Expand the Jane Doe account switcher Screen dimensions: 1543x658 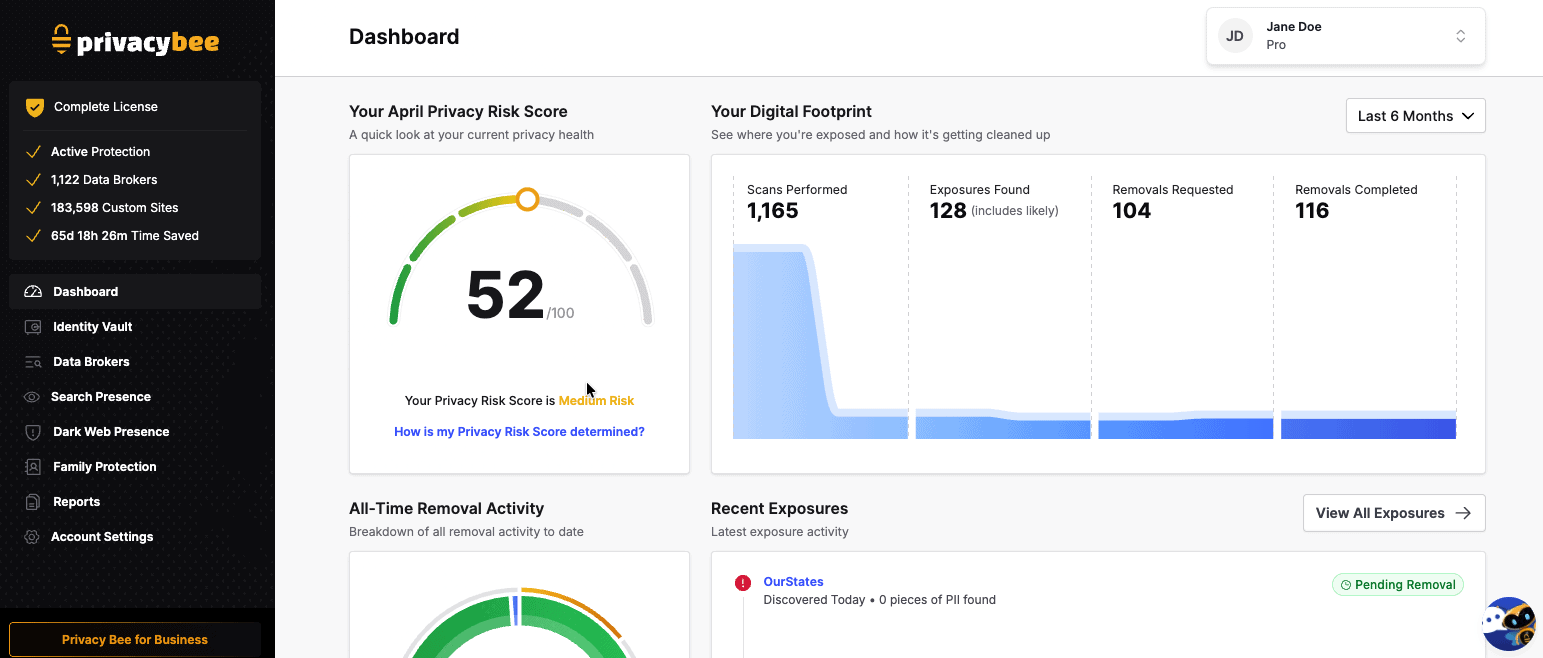1345,36
